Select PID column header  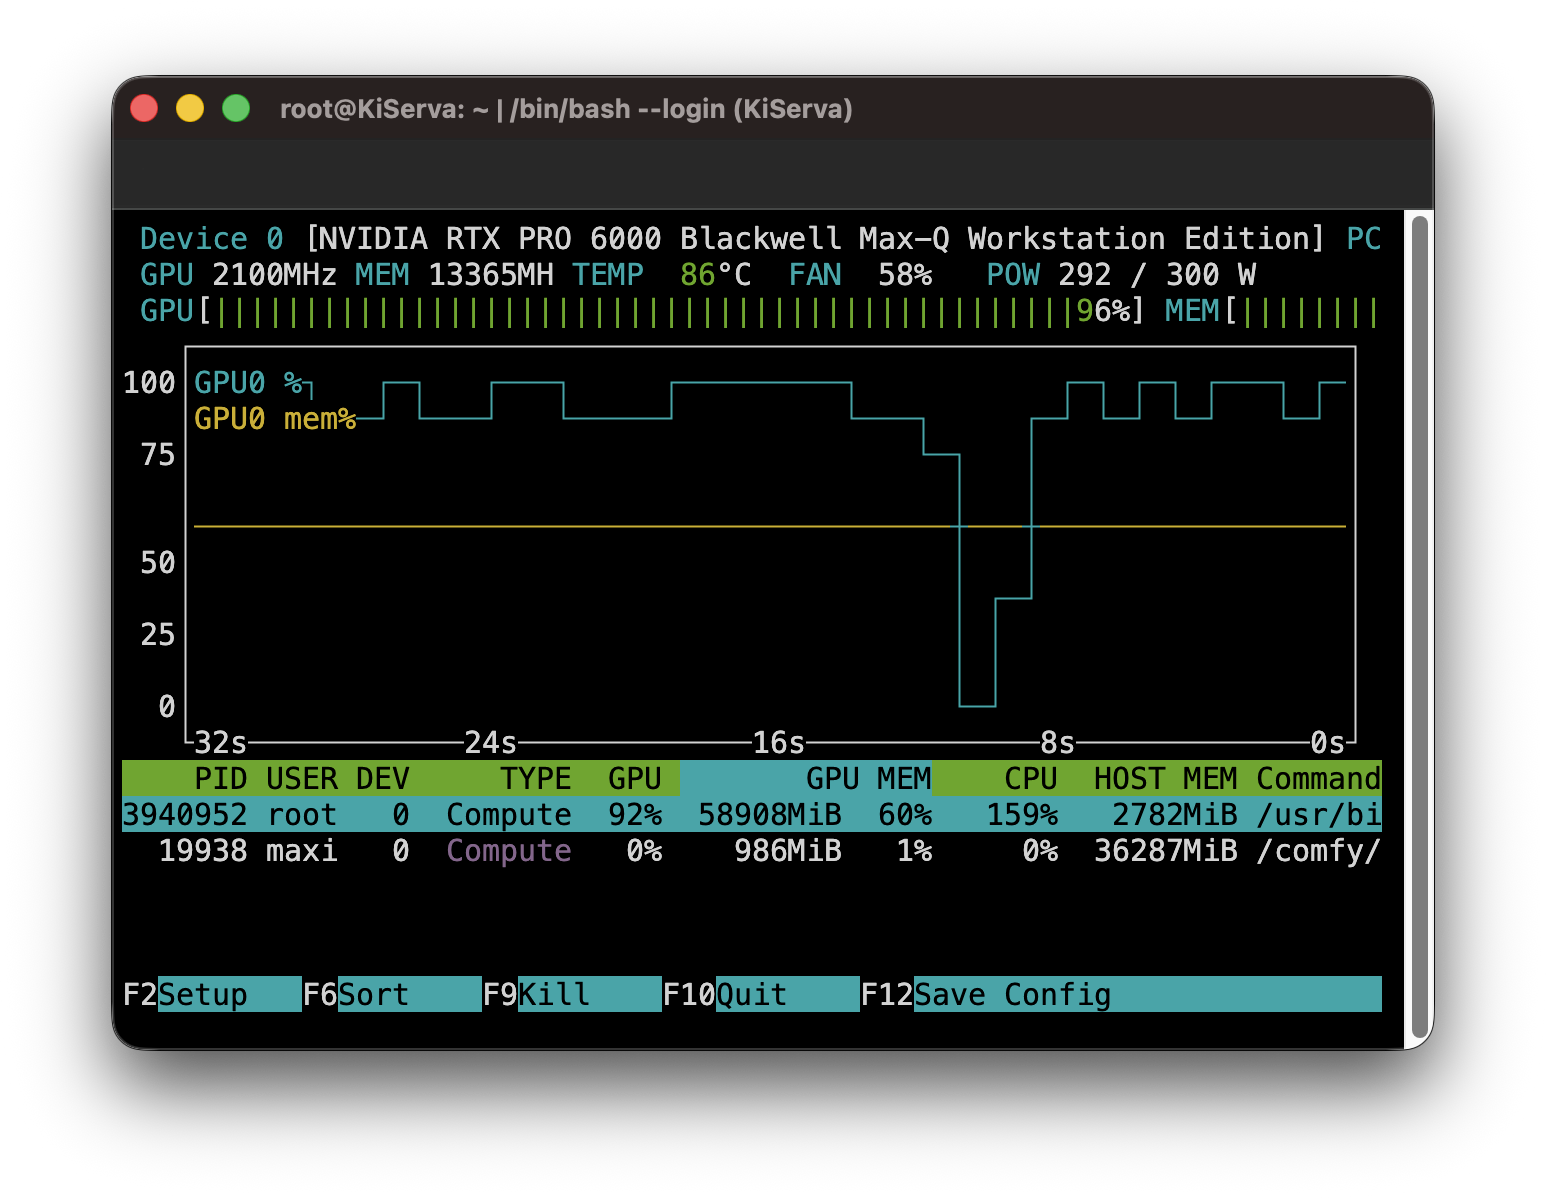(221, 778)
